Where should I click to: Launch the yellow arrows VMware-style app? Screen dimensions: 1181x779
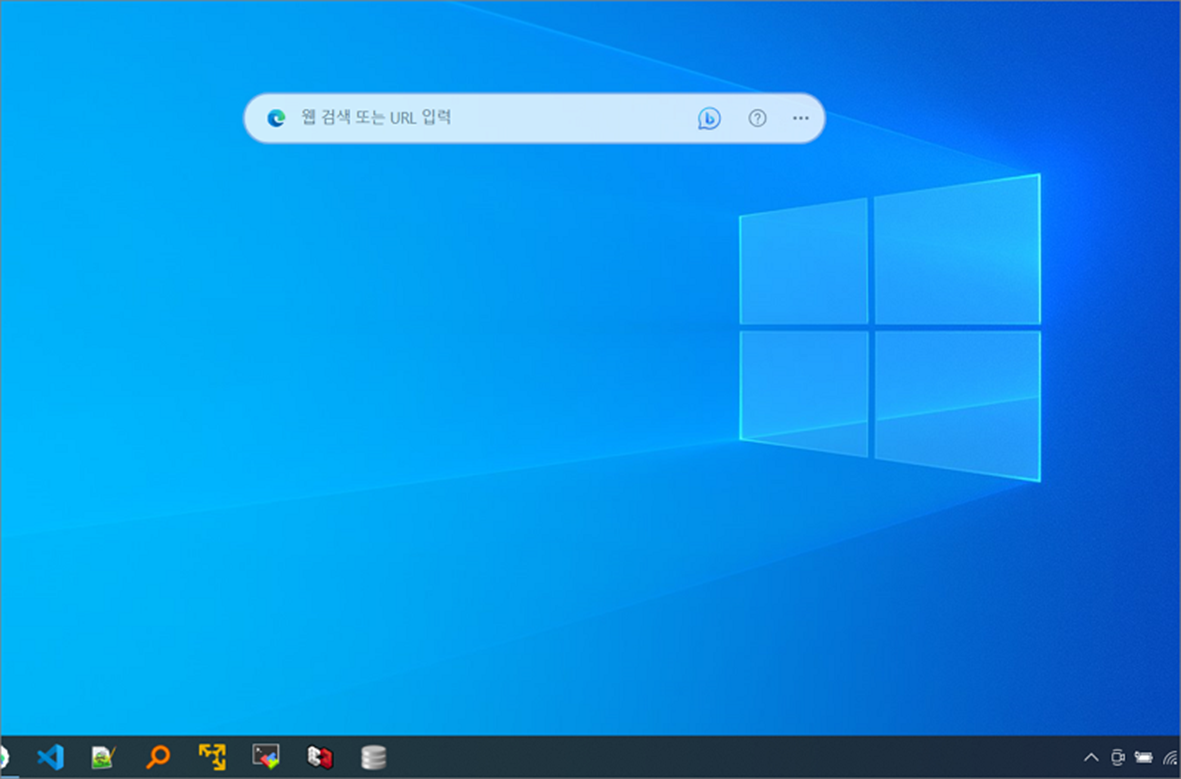[212, 756]
